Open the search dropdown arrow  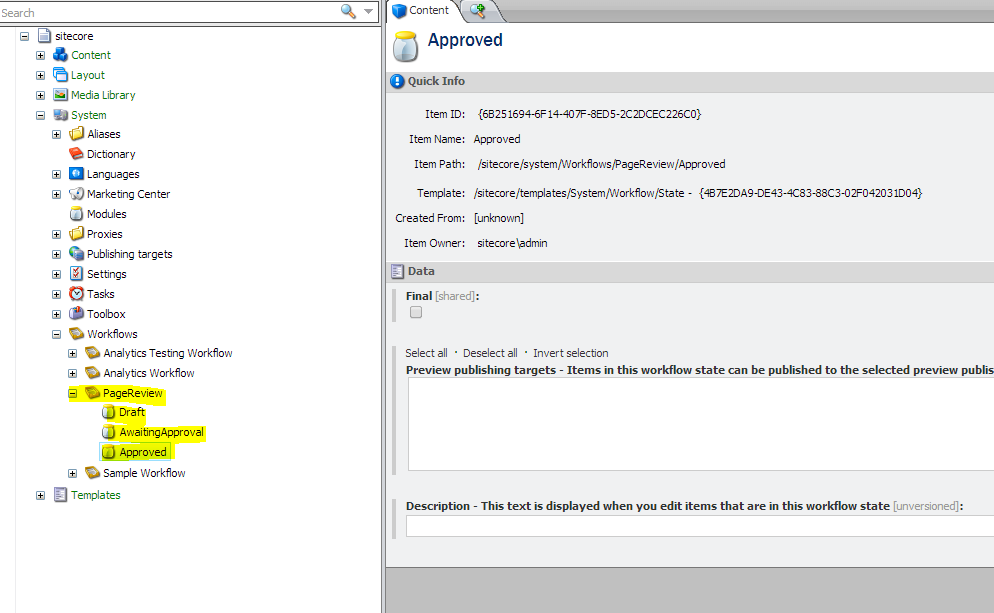pos(367,12)
